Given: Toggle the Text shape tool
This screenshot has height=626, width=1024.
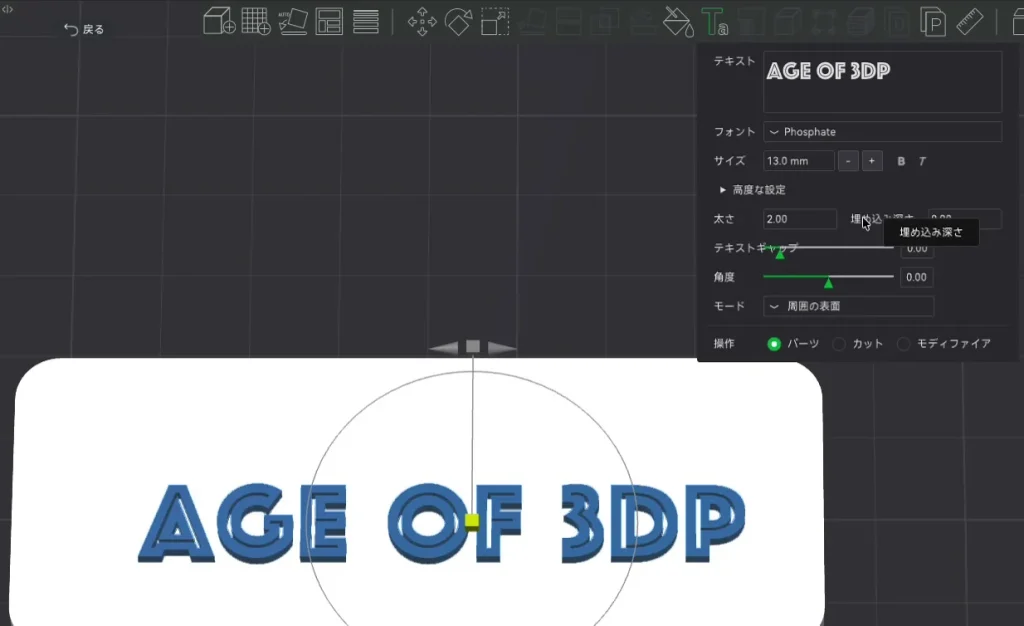Looking at the screenshot, I should (x=714, y=22).
